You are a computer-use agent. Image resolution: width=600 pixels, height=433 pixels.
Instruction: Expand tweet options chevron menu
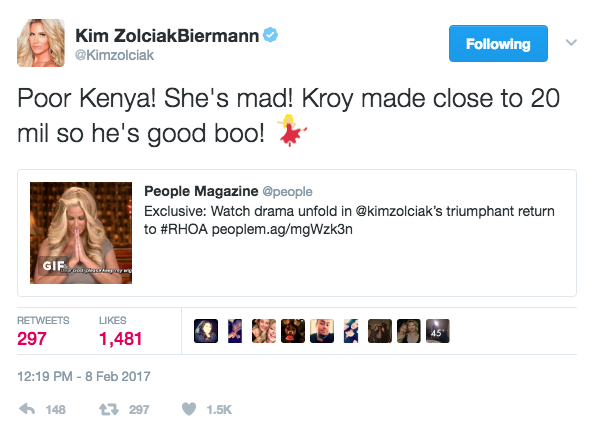[572, 43]
